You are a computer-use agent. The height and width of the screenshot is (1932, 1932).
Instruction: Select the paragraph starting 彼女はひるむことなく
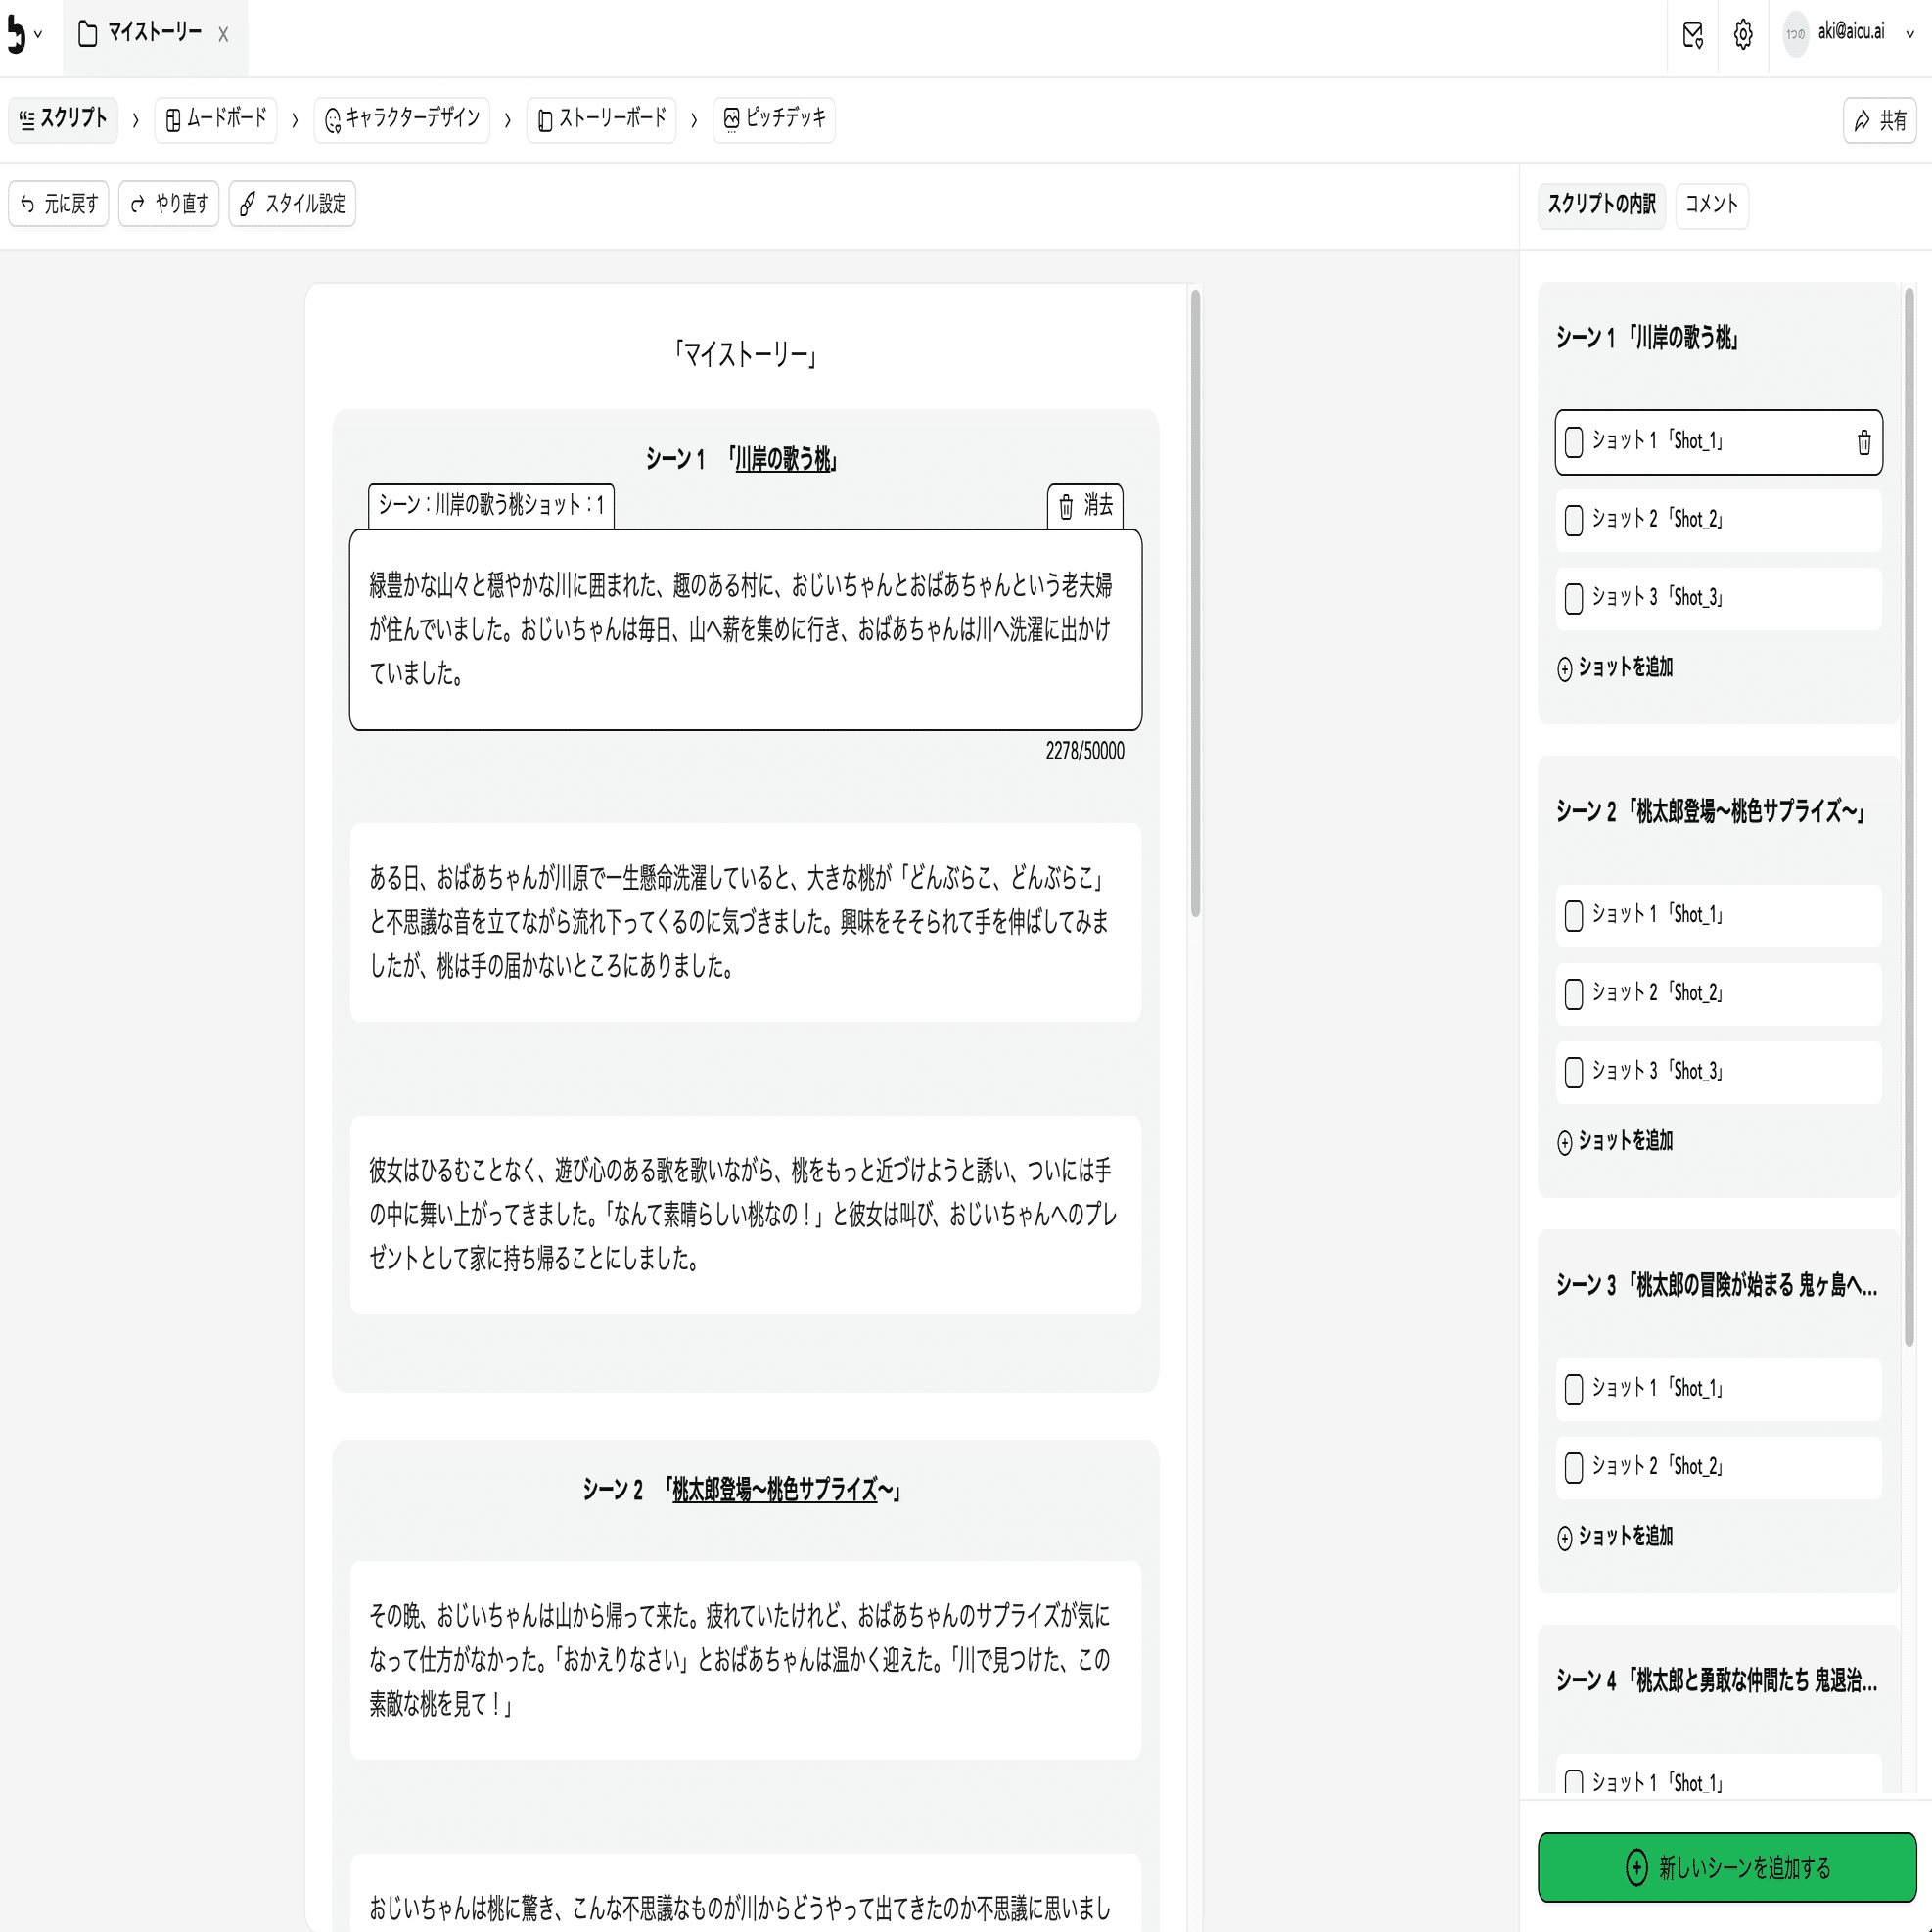[x=745, y=1215]
